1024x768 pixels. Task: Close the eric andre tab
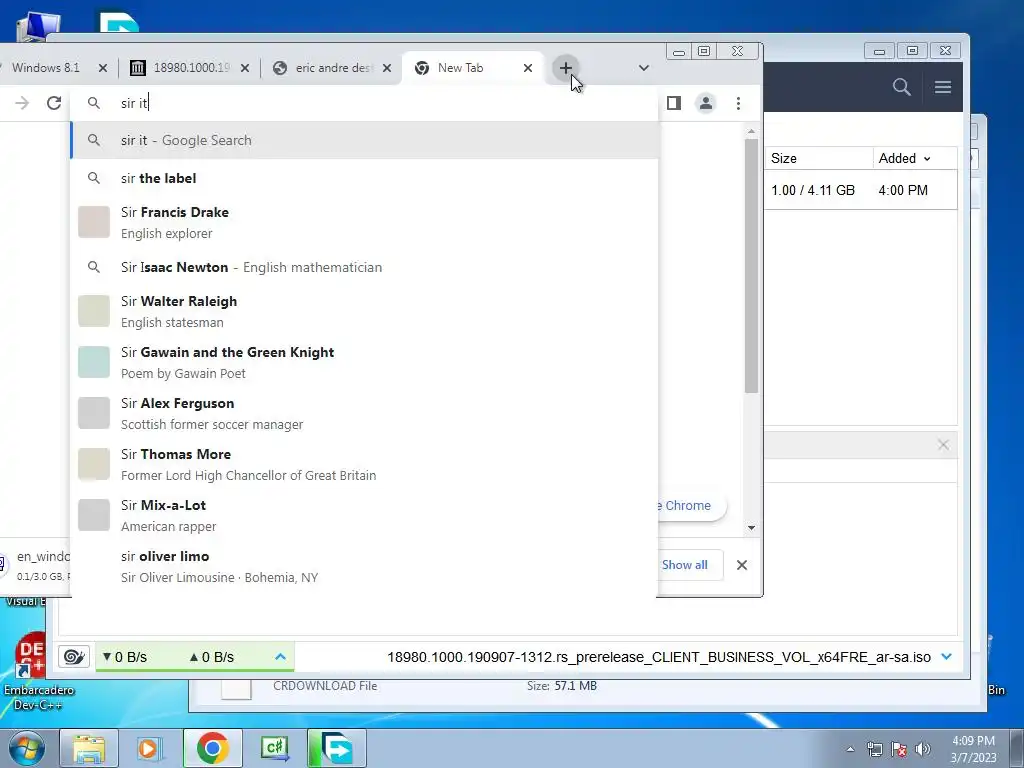pos(387,68)
